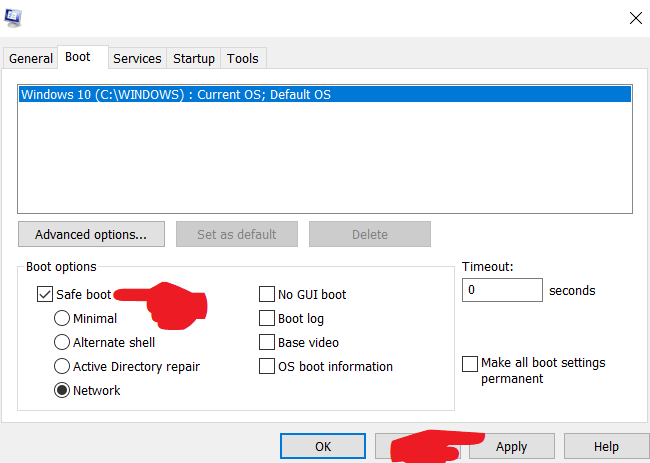This screenshot has height=463, width=650.
Task: Click the Set as default button
Action: coord(237,234)
